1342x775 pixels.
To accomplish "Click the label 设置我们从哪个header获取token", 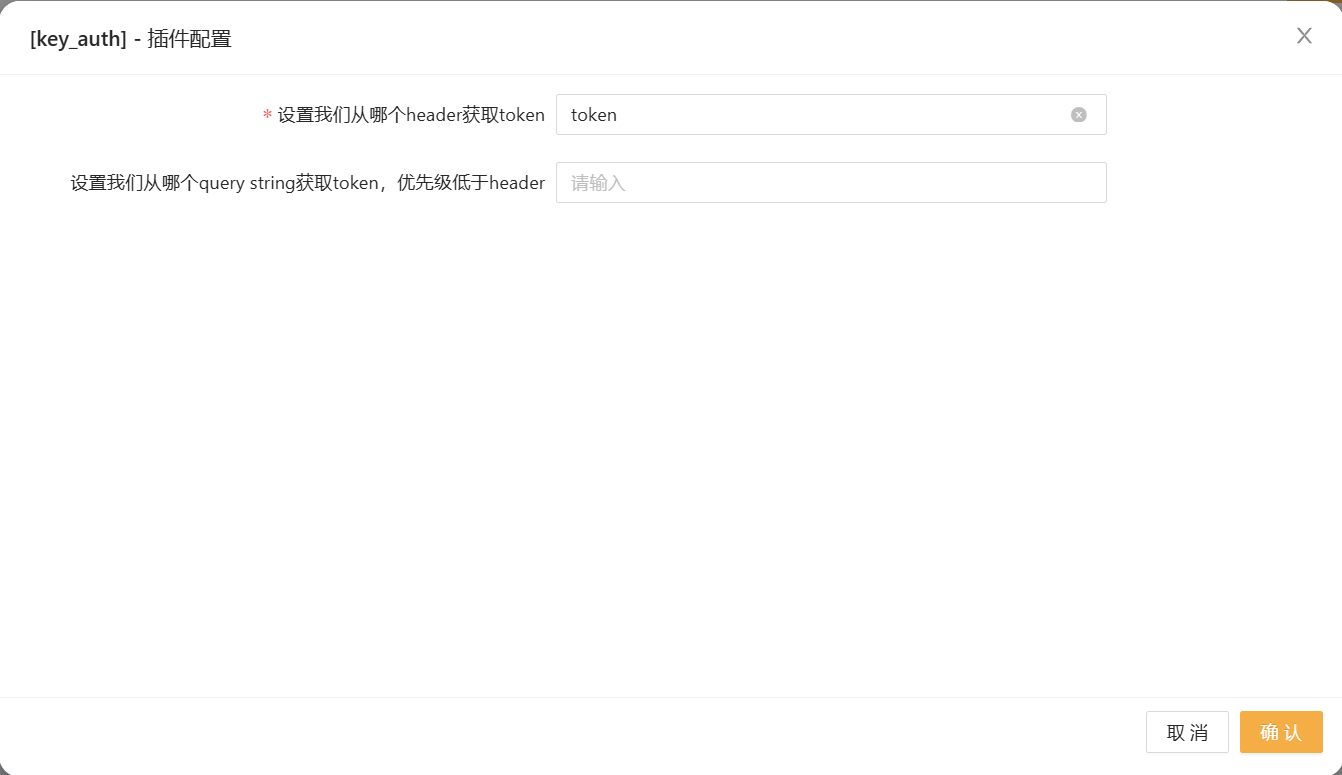I will pyautogui.click(x=411, y=115).
